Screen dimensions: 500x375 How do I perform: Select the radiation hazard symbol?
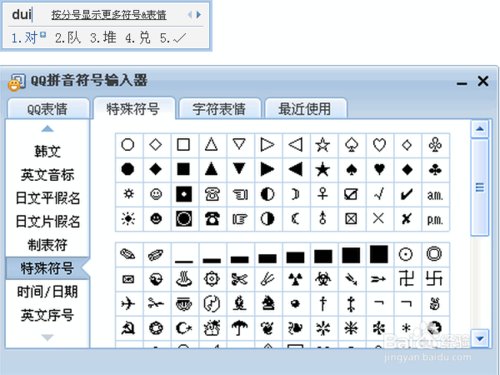pos(295,279)
